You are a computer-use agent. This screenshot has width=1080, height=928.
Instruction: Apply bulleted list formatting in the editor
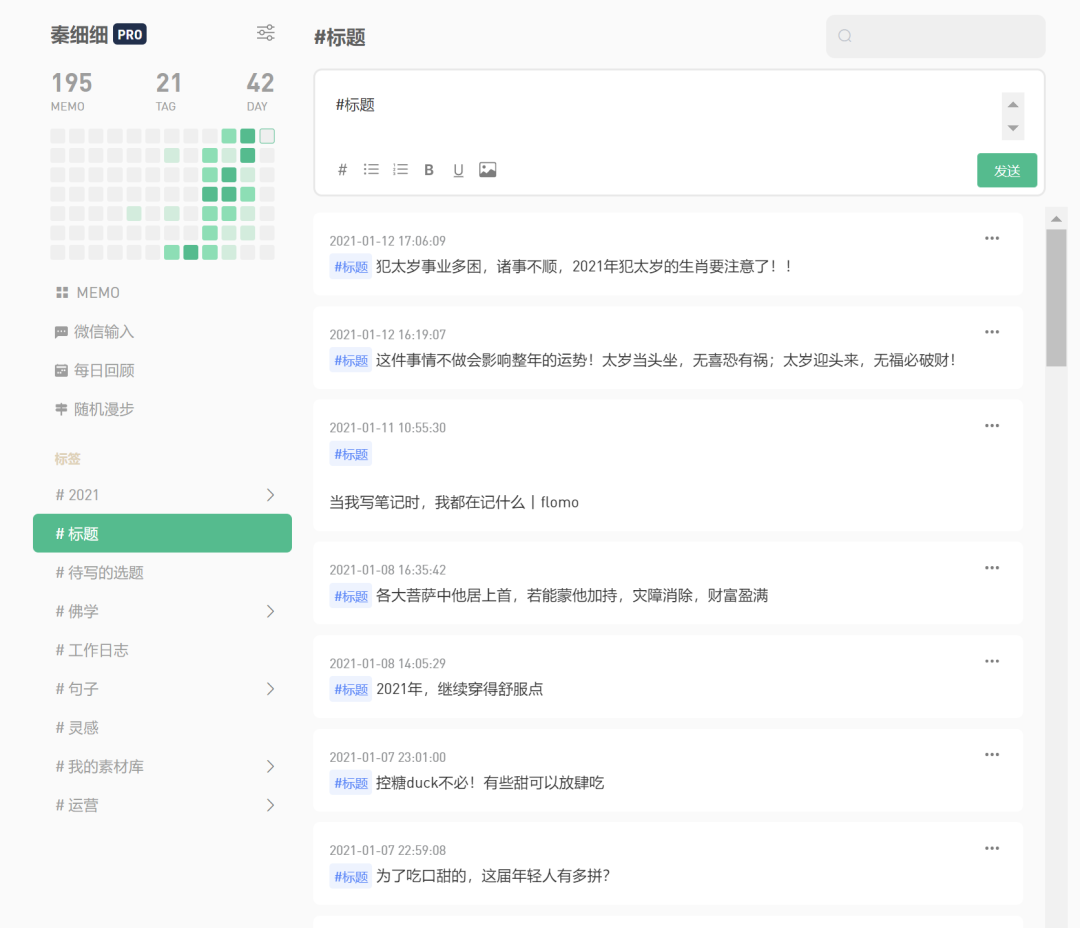coord(371,169)
